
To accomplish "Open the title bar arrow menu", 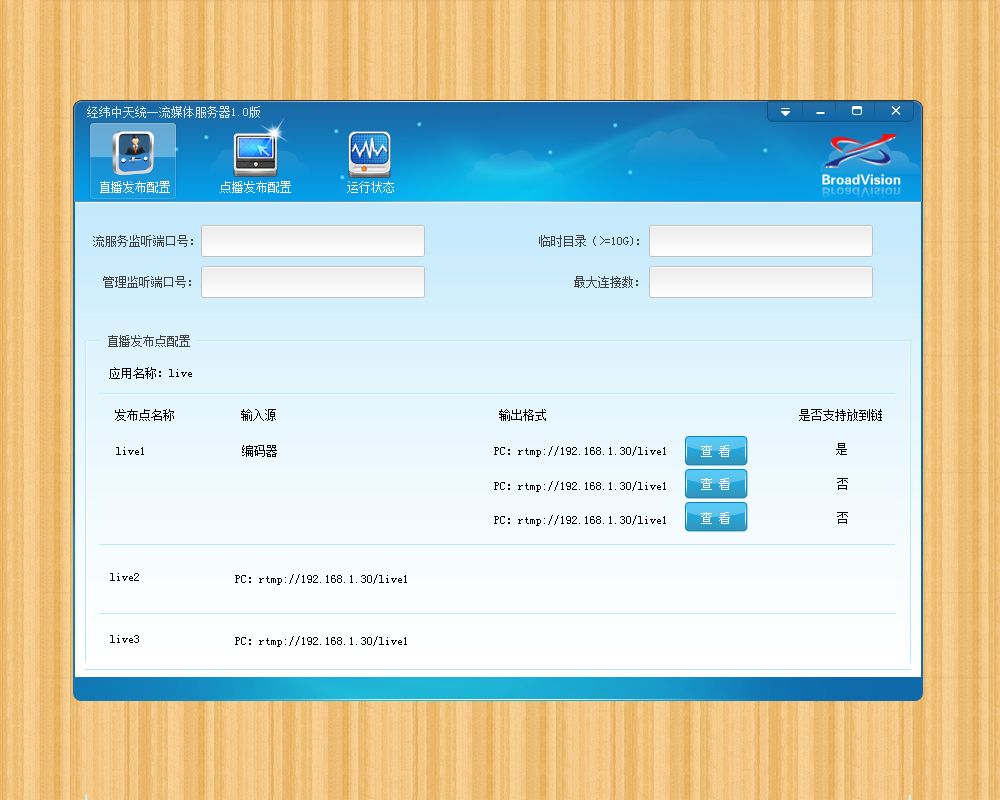I will point(786,111).
